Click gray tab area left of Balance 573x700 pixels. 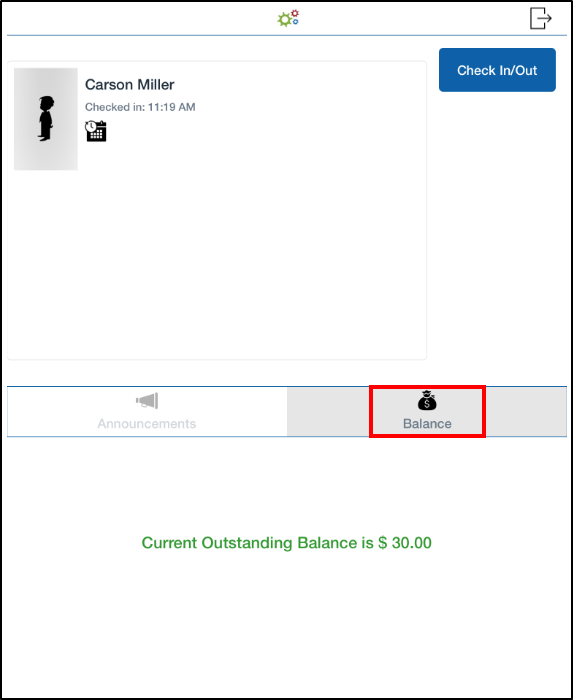pyautogui.click(x=328, y=412)
